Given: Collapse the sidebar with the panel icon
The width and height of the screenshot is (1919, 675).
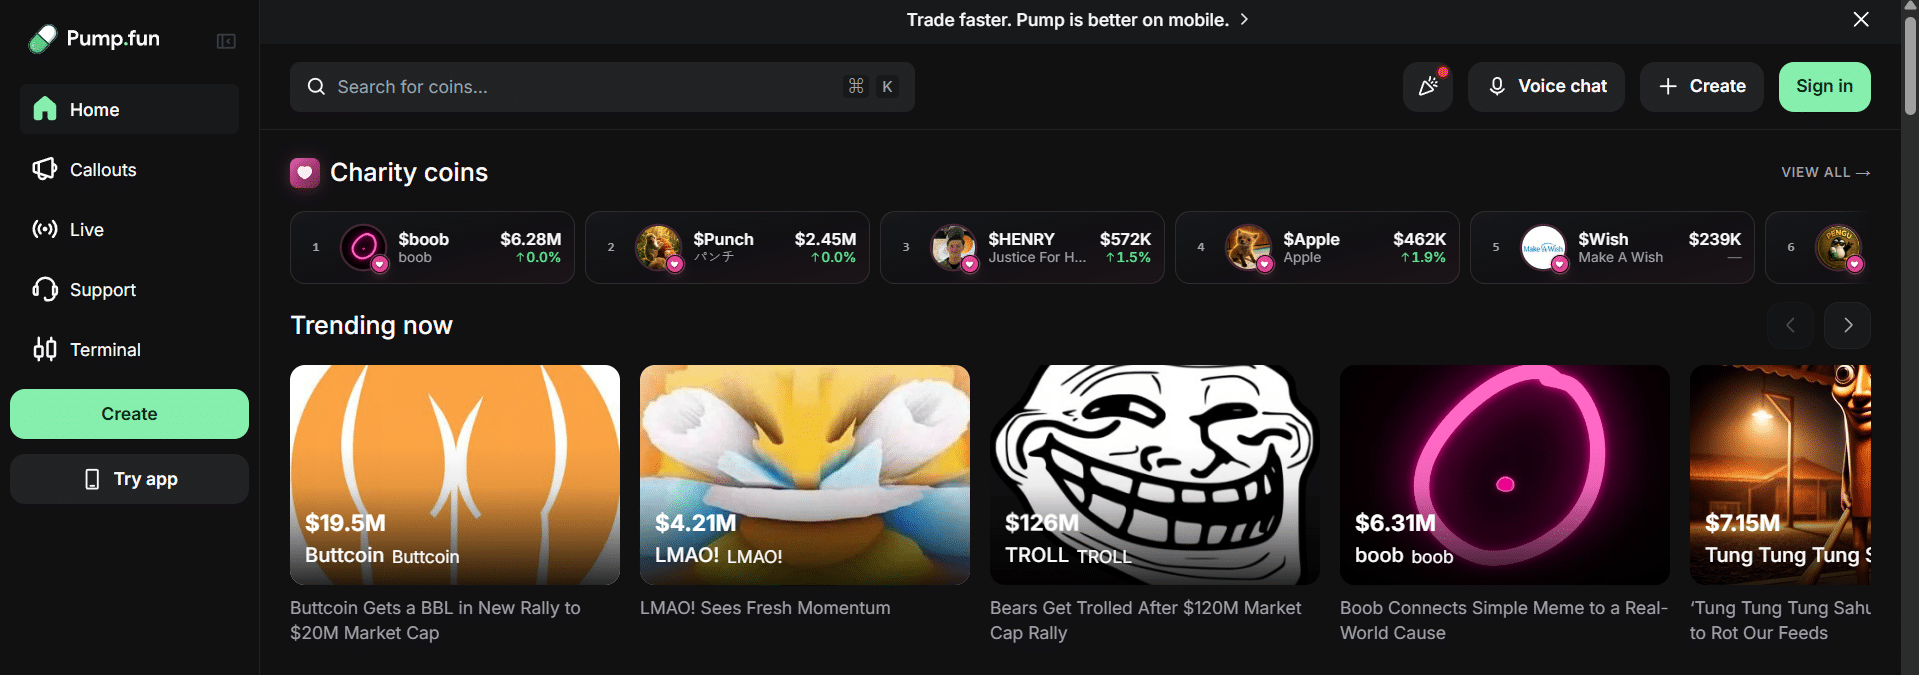Looking at the screenshot, I should [x=226, y=41].
